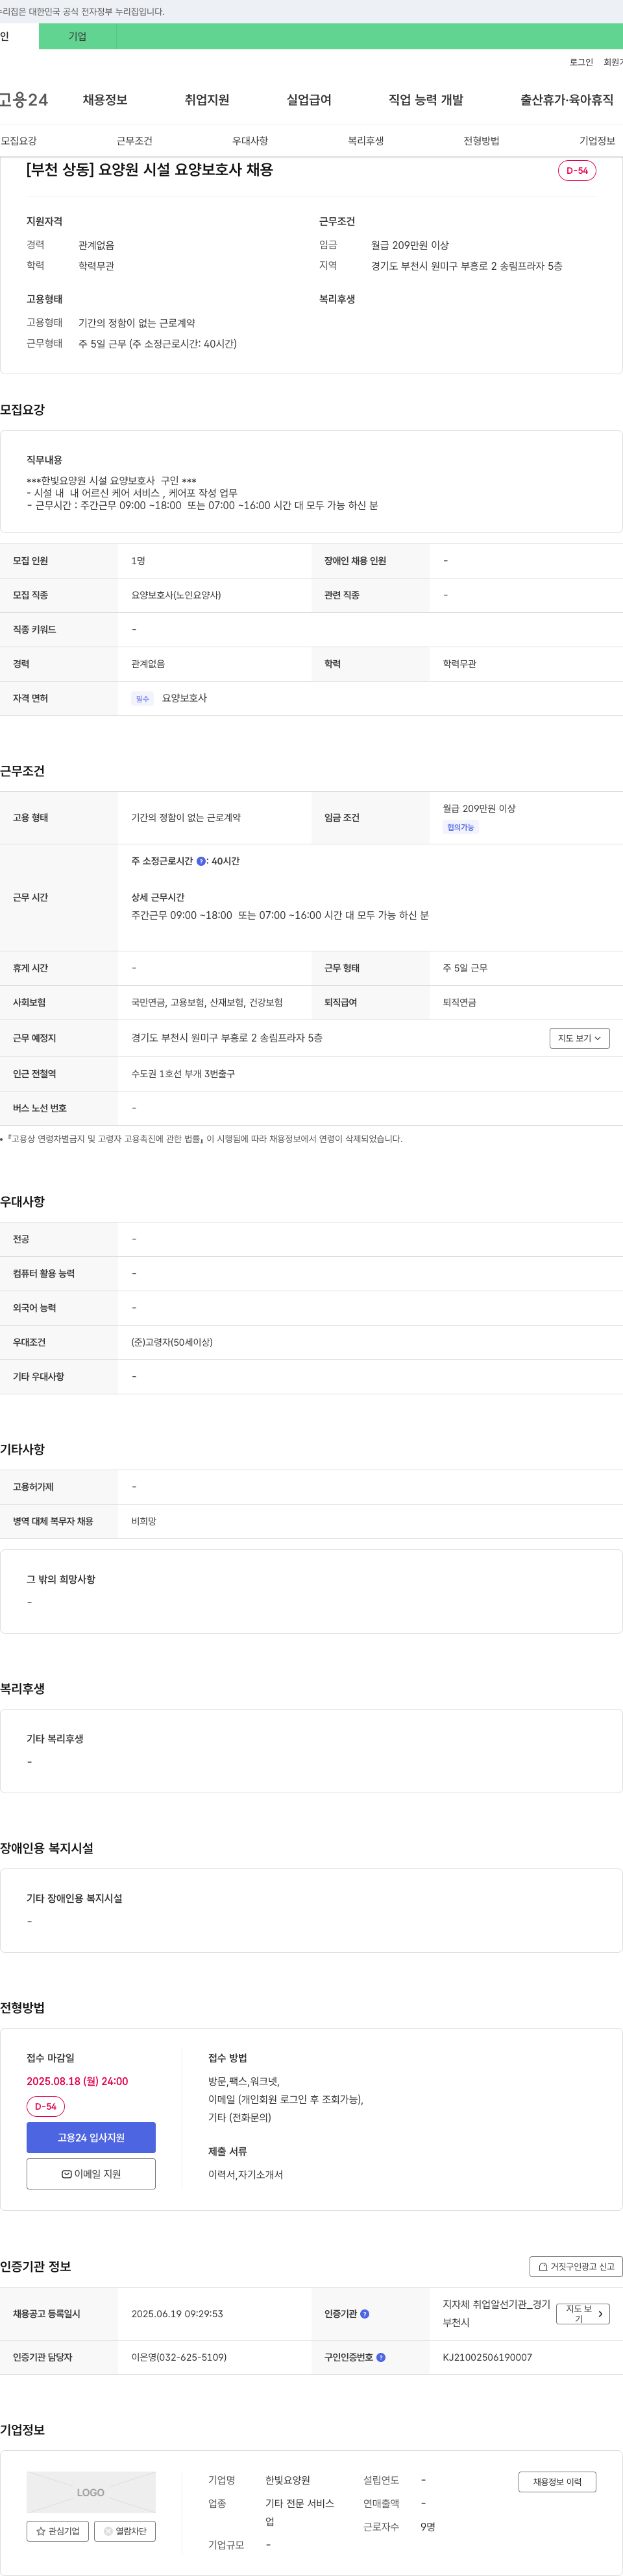The height and width of the screenshot is (2576, 623).
Task: Click the 협의가능 tag under wage condition
Action: [461, 827]
